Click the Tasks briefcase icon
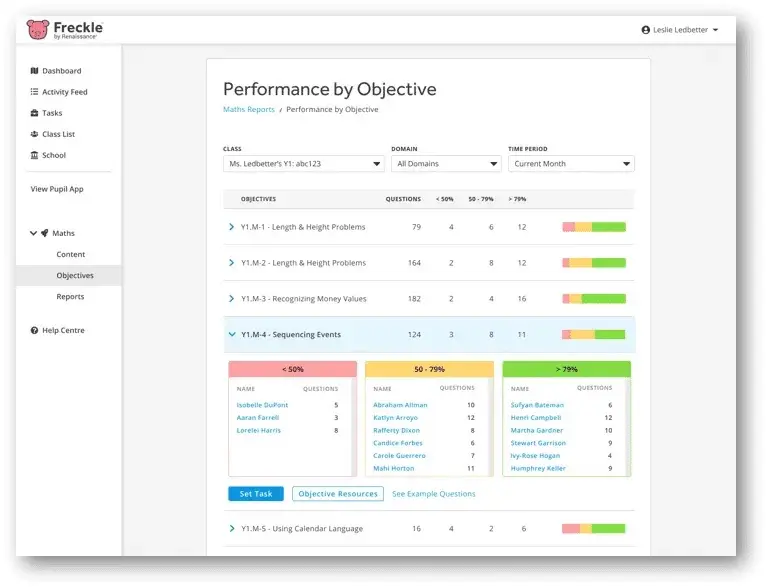Viewport: 767px width, 587px height. click(34, 113)
